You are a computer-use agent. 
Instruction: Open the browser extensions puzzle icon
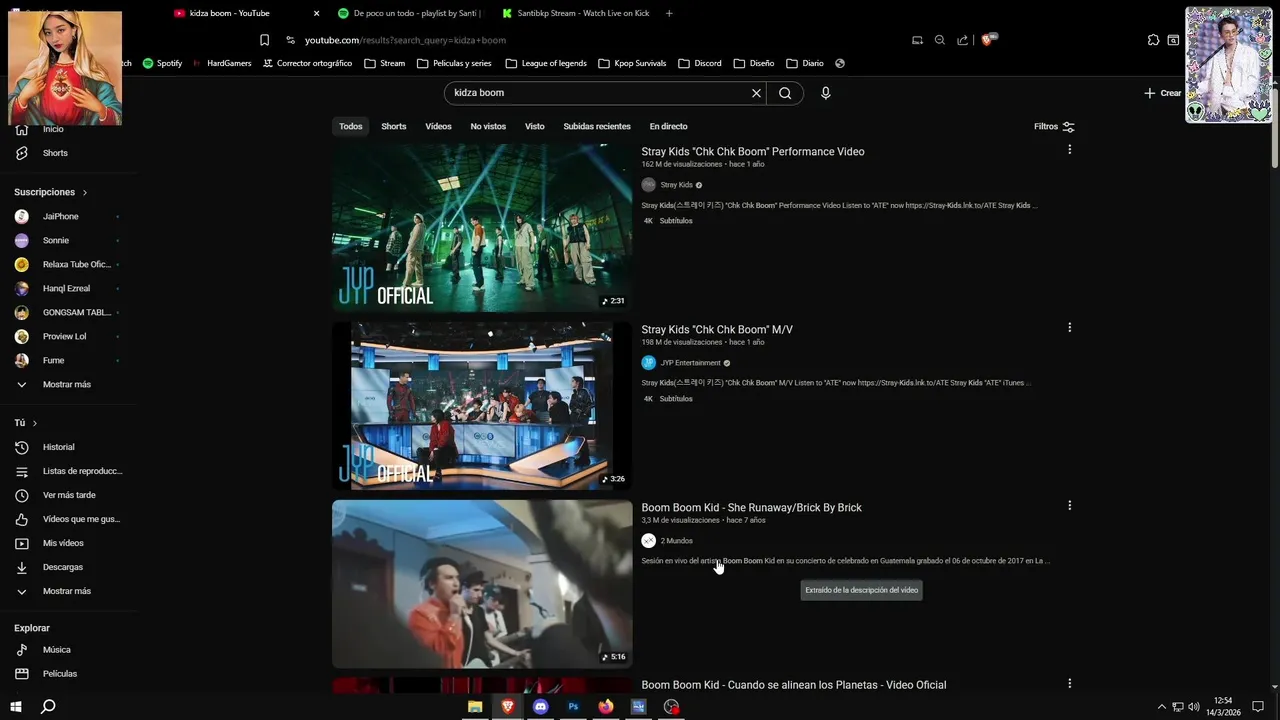[x=1153, y=40]
